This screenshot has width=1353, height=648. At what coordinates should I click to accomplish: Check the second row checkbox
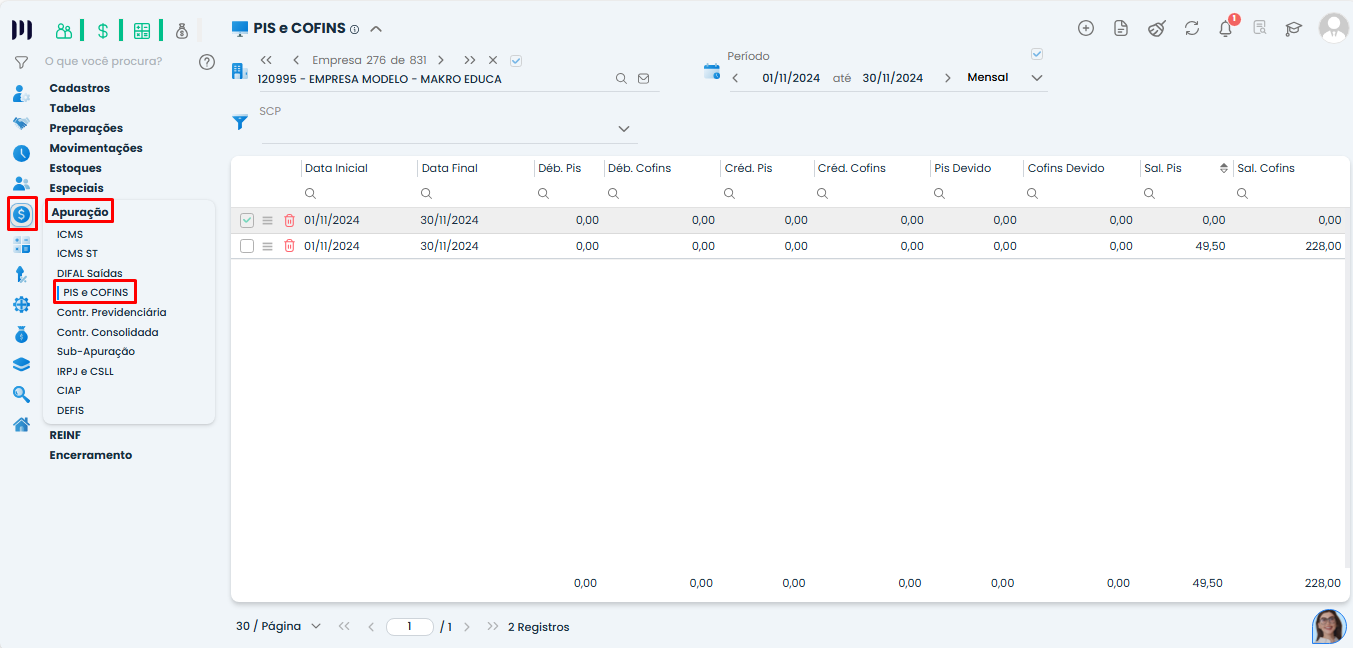tap(247, 246)
